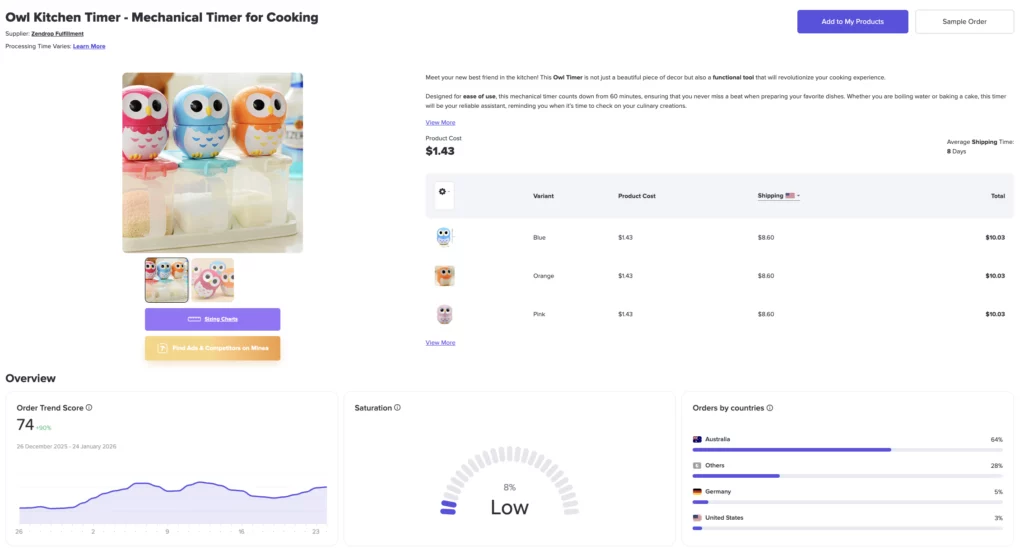Click the Add to My Products button
The image size is (1024, 554).
coord(852,21)
